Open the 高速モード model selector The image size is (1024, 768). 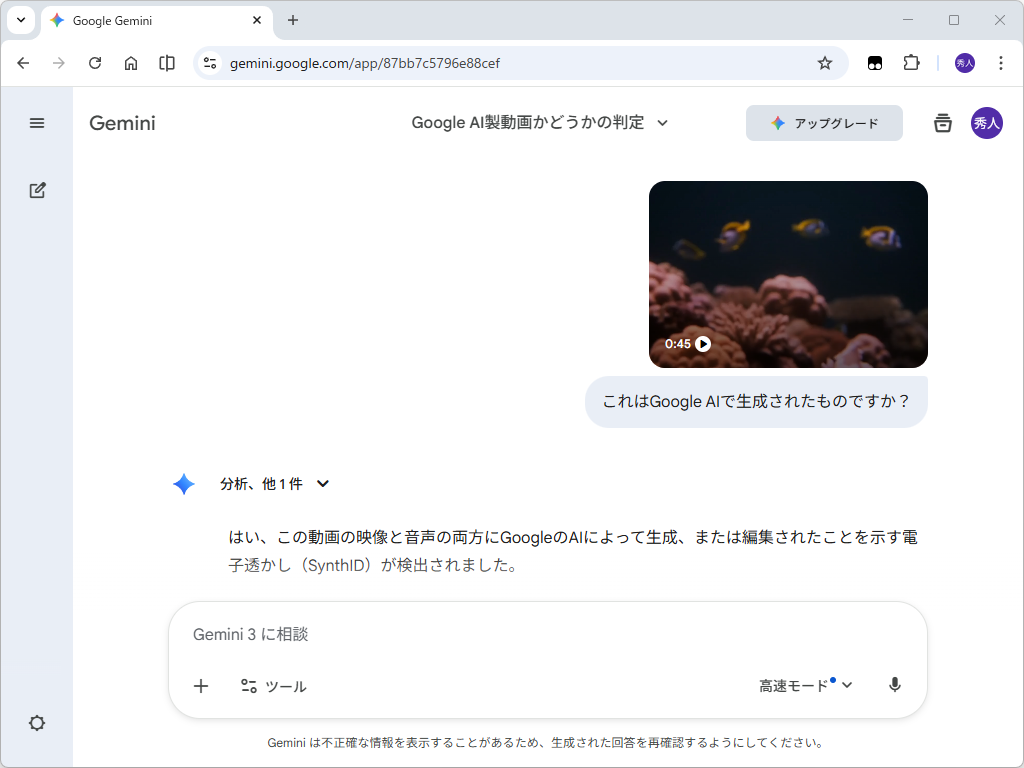click(x=803, y=685)
